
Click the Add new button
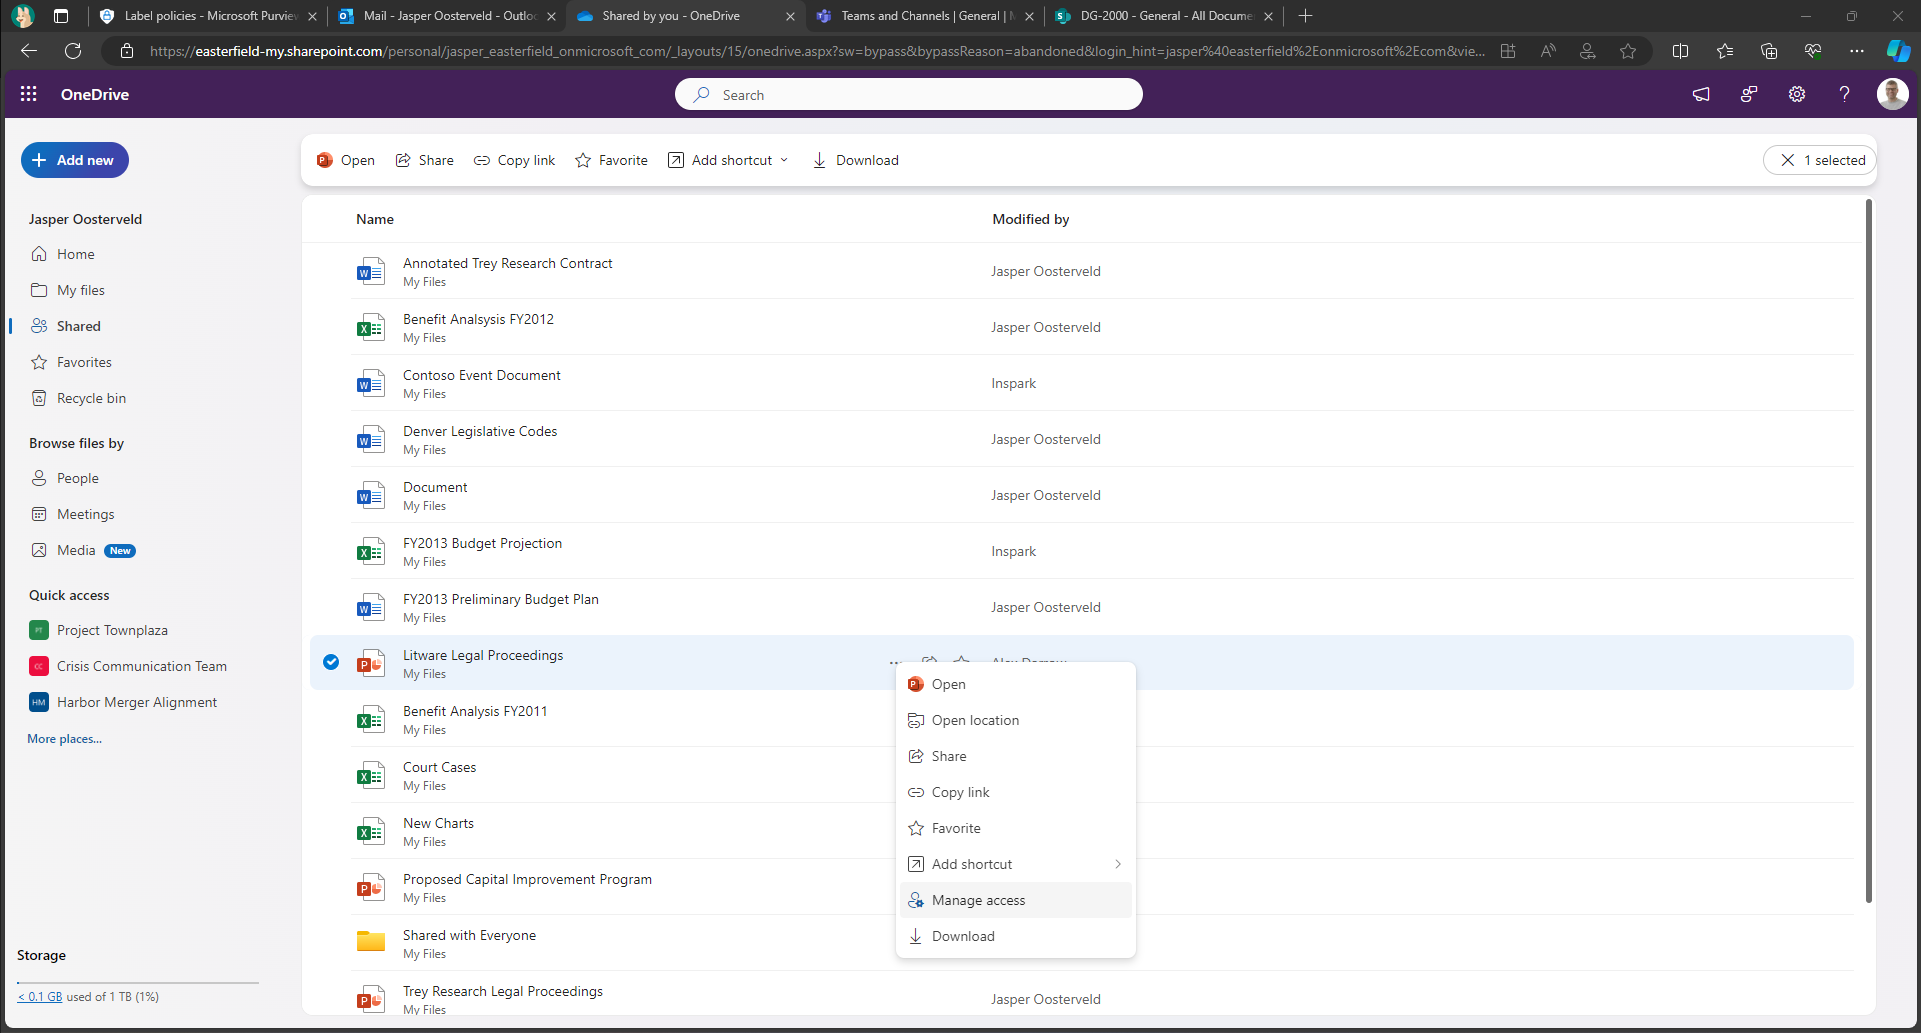click(75, 160)
